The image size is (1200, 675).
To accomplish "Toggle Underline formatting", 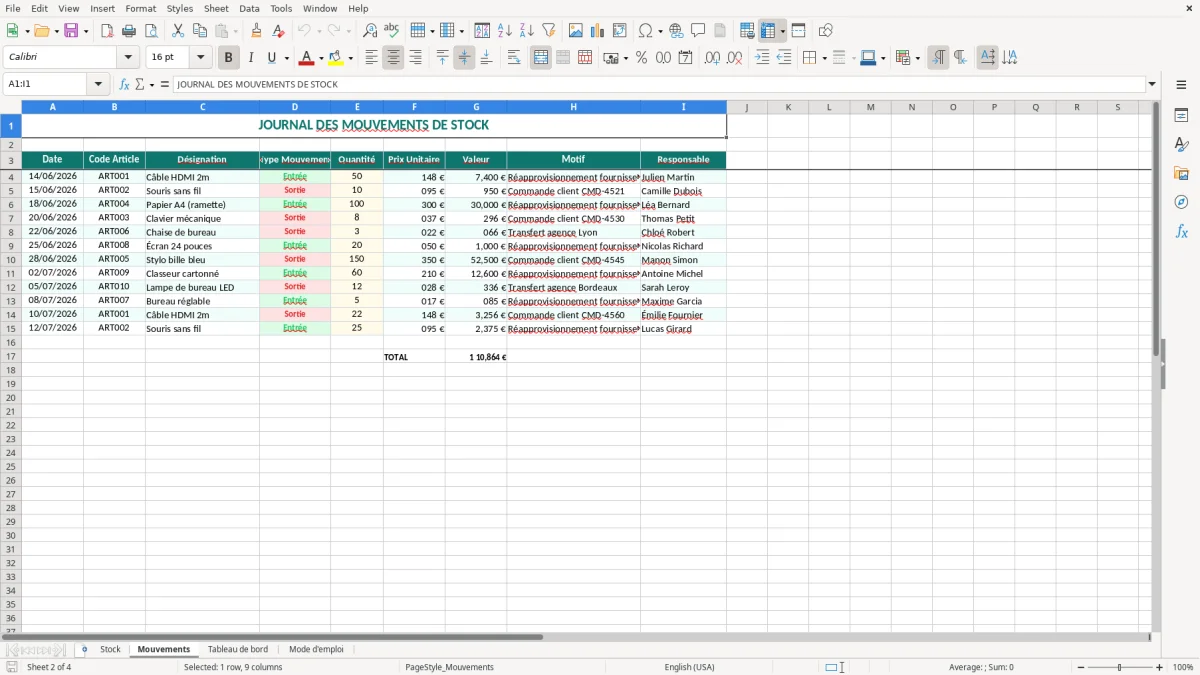I will (x=271, y=58).
